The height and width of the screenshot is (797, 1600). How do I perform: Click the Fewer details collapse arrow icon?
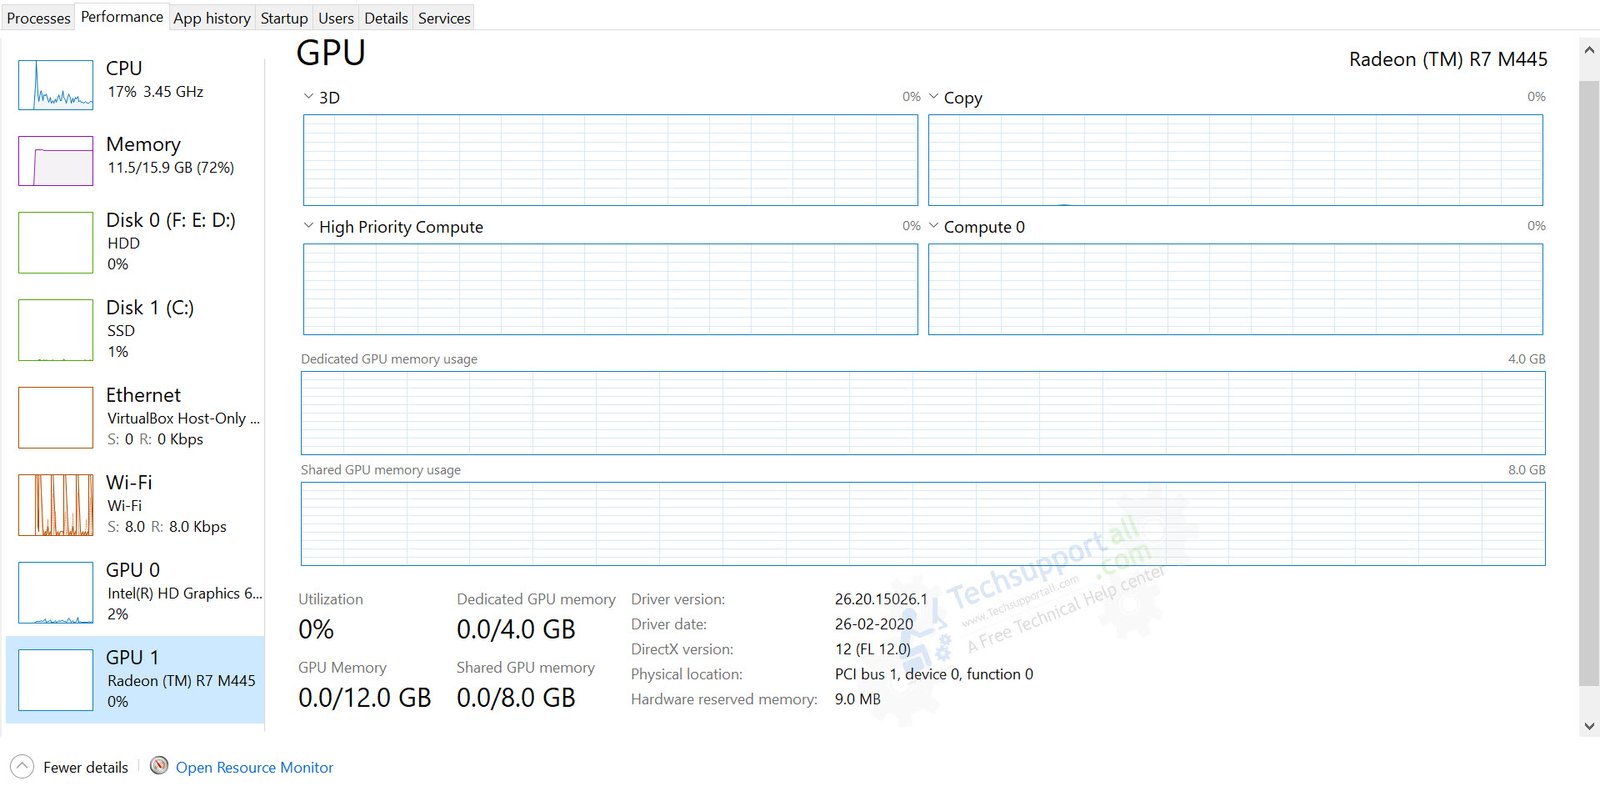coord(22,767)
